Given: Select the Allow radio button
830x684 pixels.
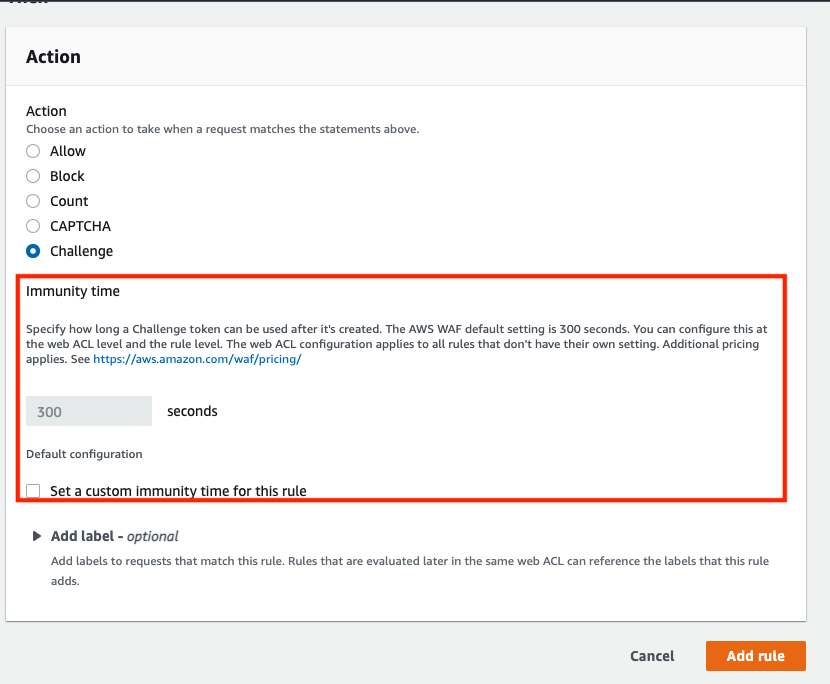Looking at the screenshot, I should (x=33, y=151).
